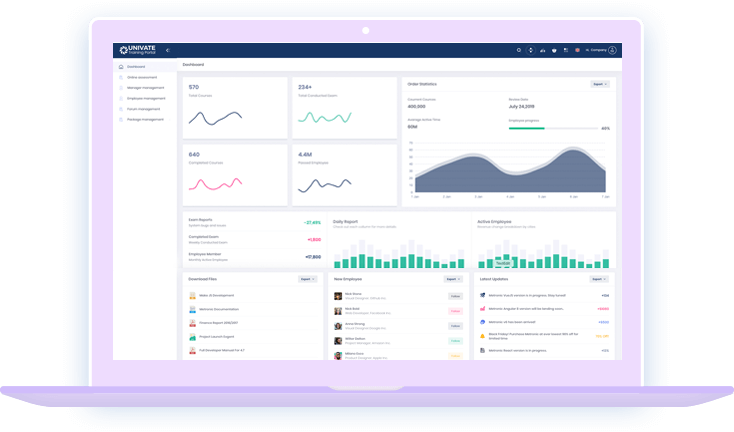Click the search icon in the header
This screenshot has height=432, width=734.
[518, 50]
